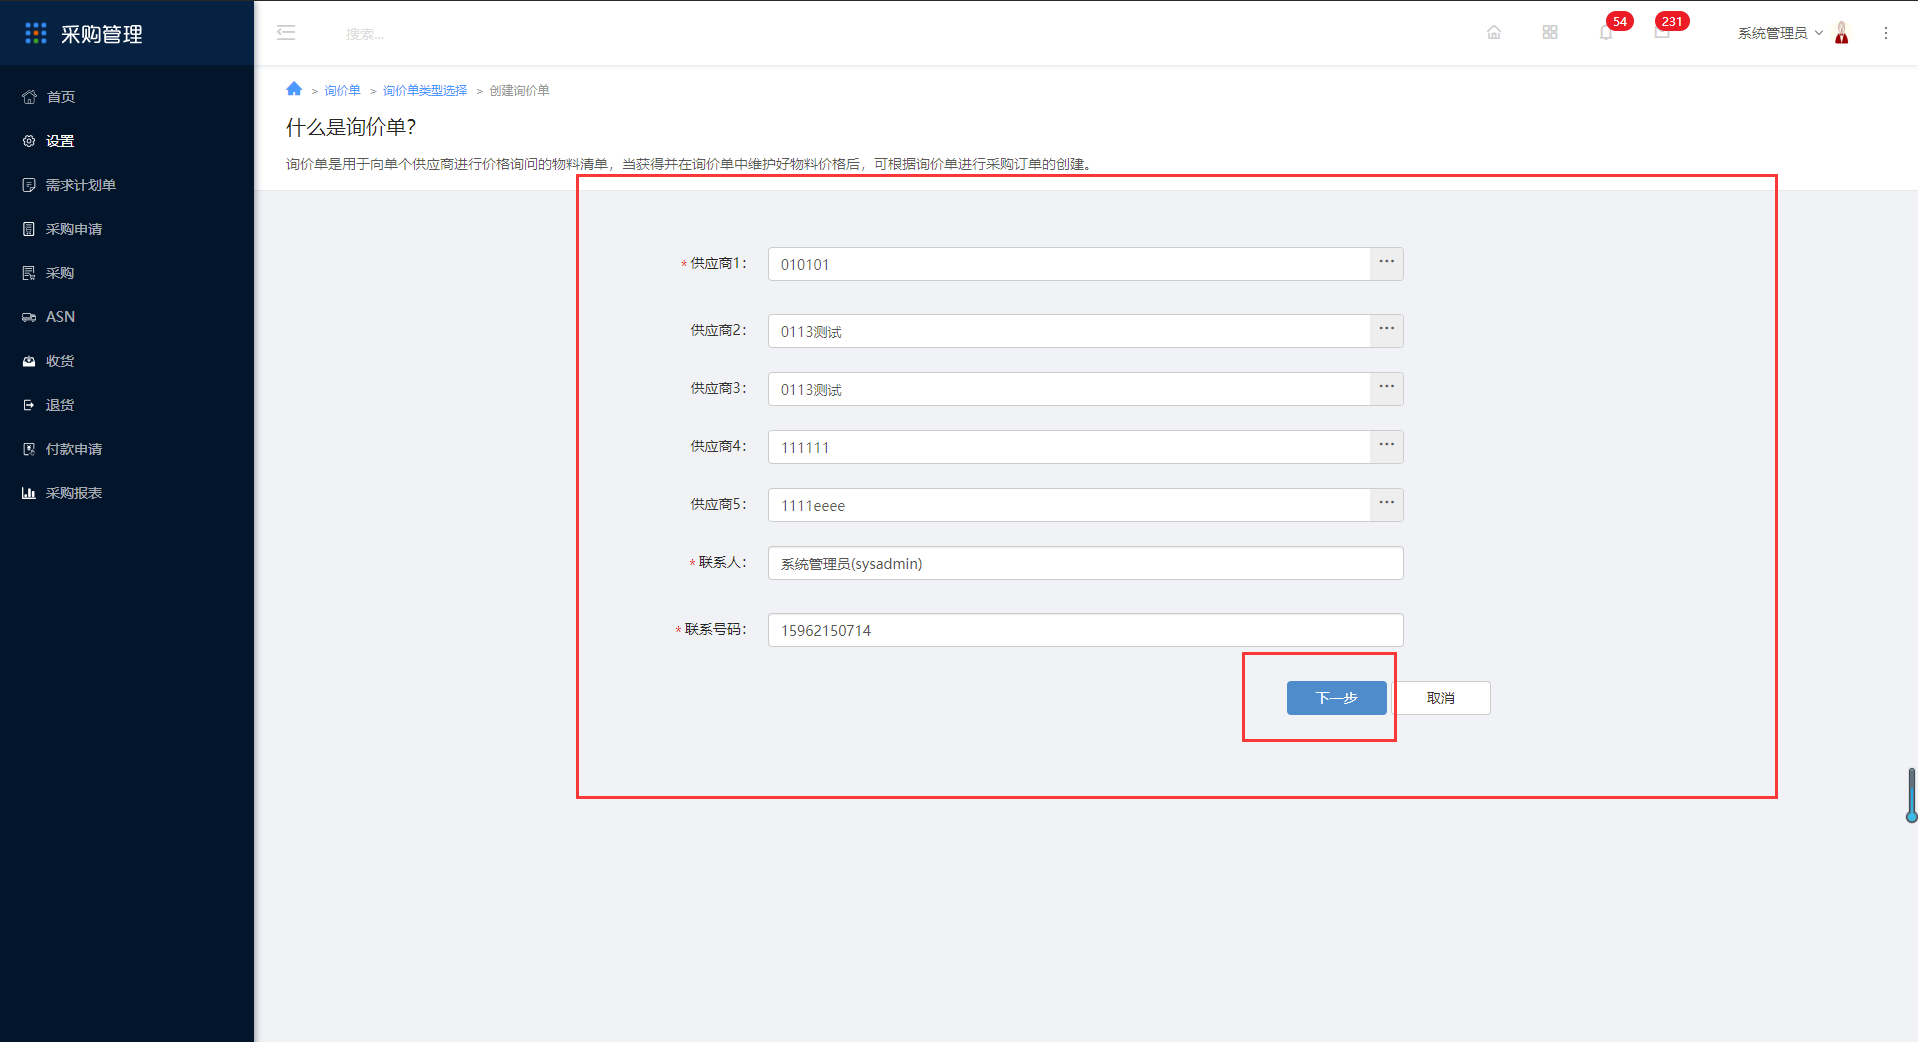Click the user avatar icon

pos(1842,33)
